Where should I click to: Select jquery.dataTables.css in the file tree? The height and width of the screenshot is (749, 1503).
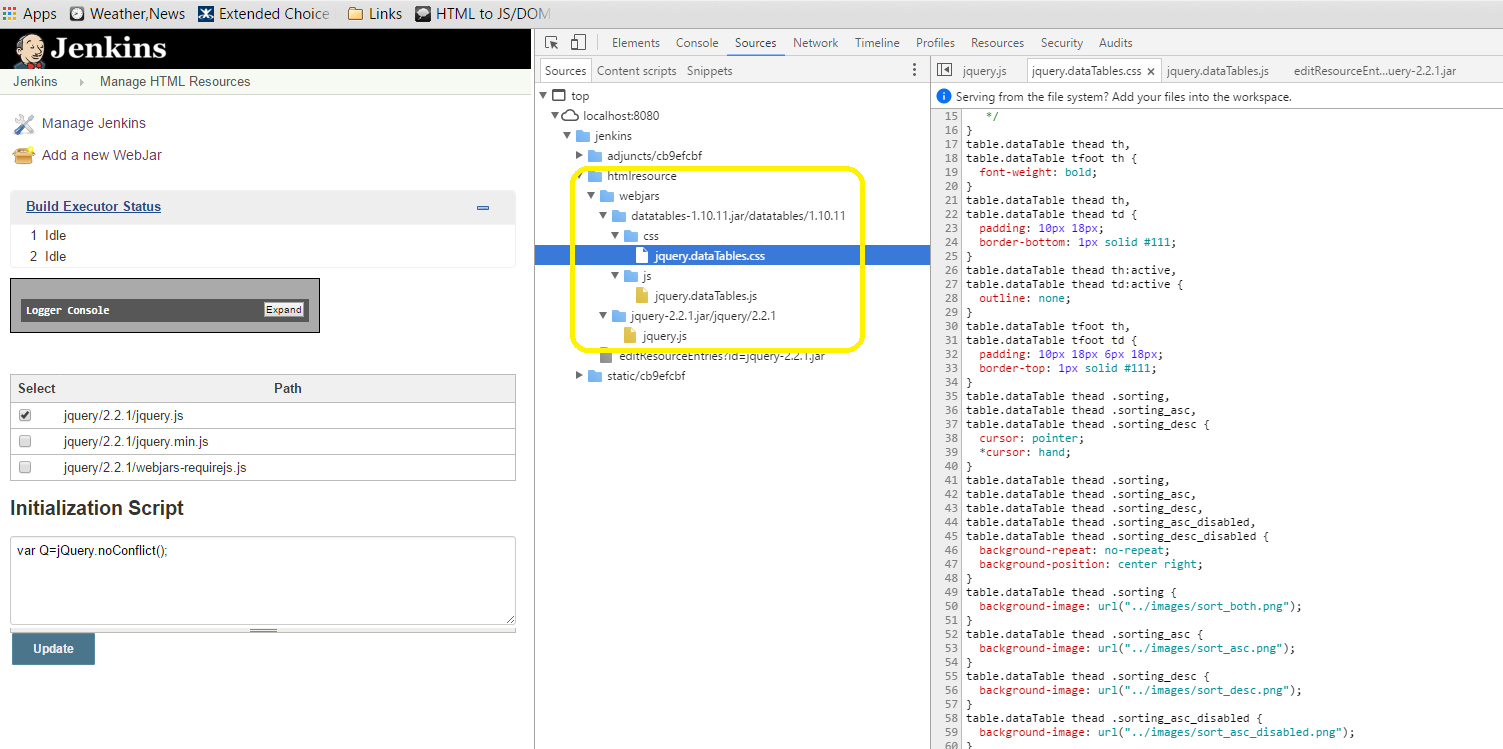(732, 256)
